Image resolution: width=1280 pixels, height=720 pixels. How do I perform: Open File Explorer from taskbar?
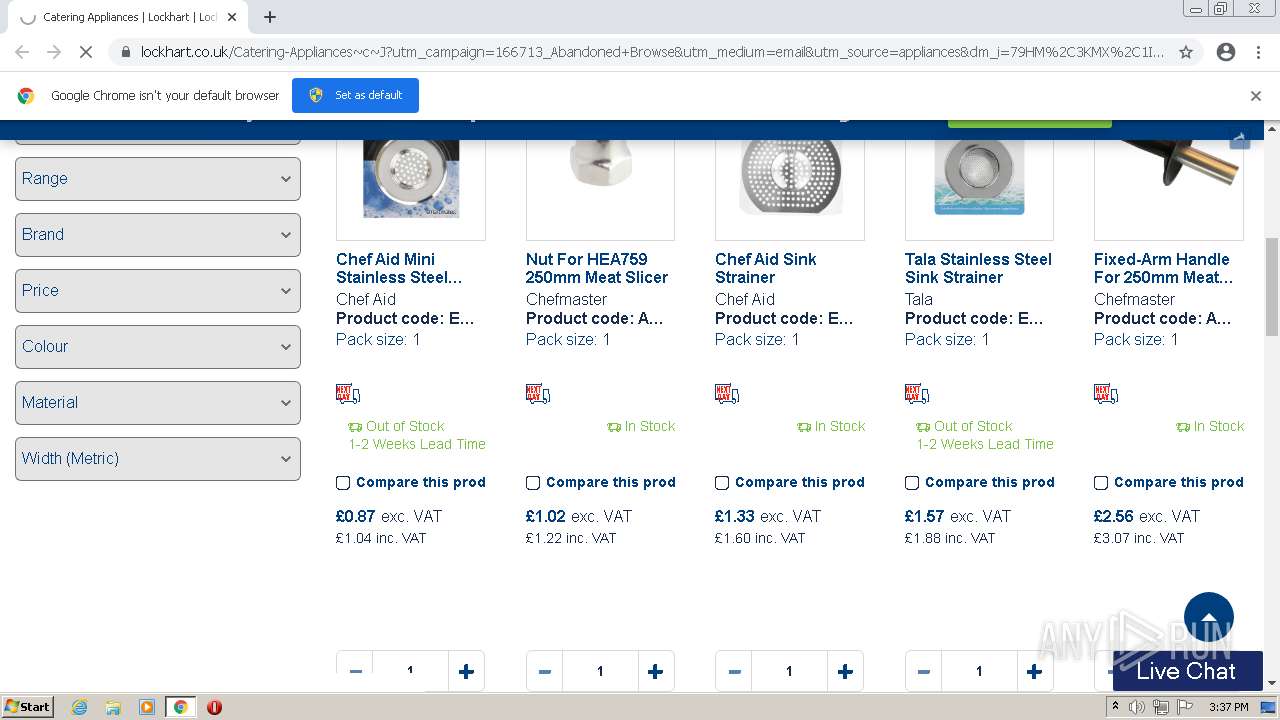(x=113, y=707)
